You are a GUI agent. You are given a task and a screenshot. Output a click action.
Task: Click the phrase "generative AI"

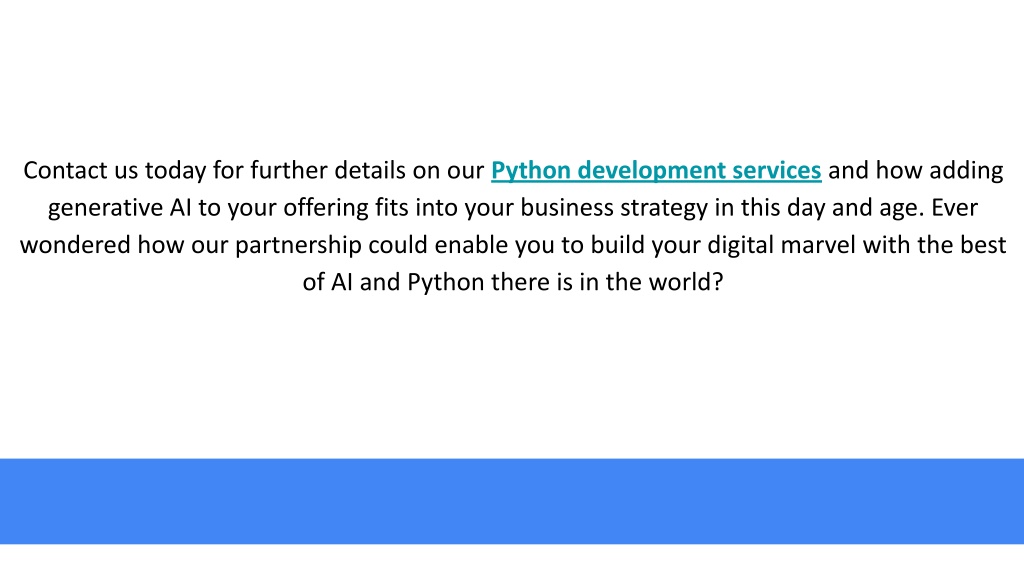(x=120, y=208)
